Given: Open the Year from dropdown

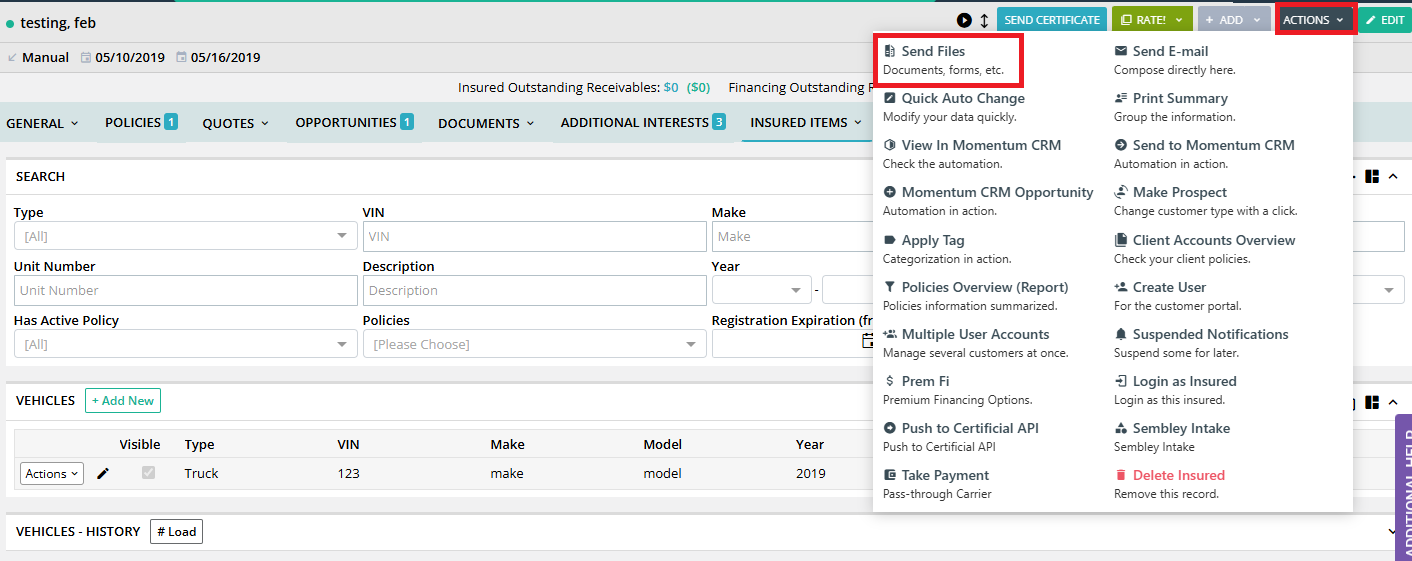Looking at the screenshot, I should click(x=762, y=290).
